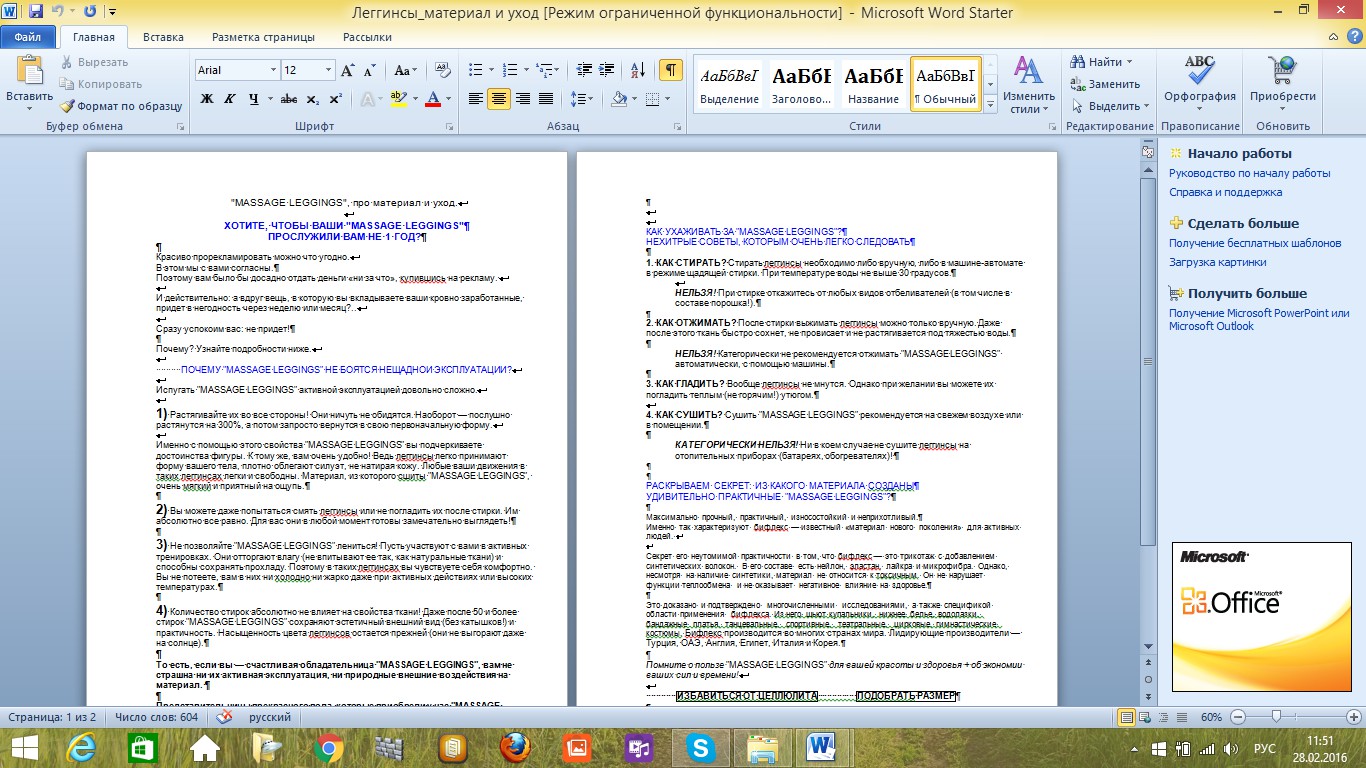Increase font size with the grow font icon
The image size is (1366, 768).
pyautogui.click(x=347, y=71)
